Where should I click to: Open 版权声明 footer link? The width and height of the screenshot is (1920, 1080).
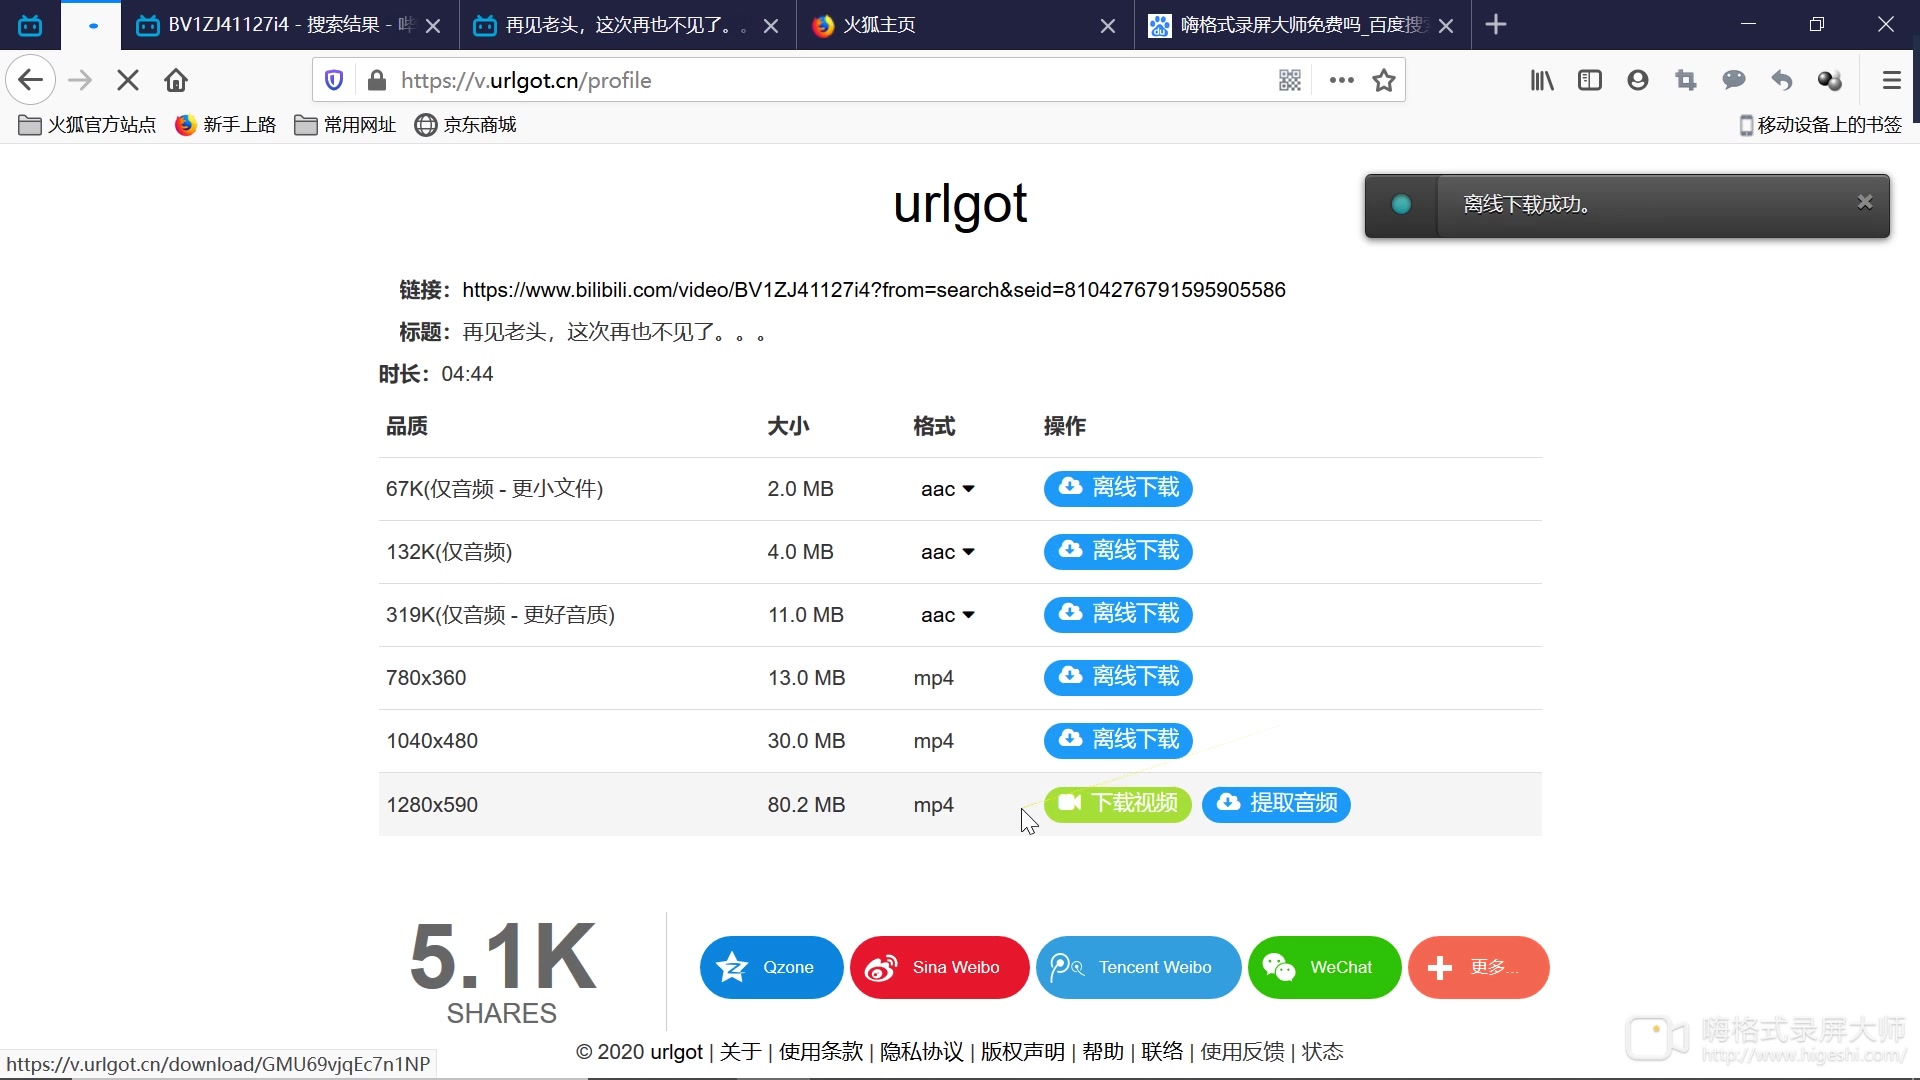pos(1022,1052)
